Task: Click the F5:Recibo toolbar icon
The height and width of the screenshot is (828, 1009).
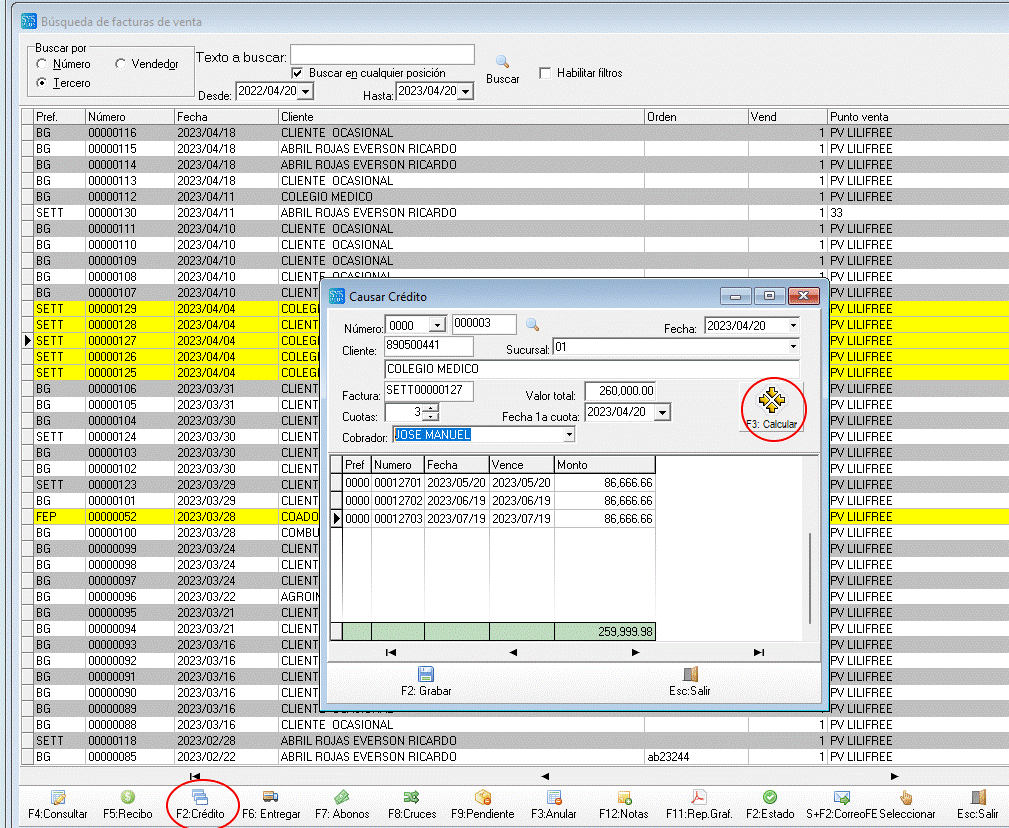Action: (x=127, y=797)
